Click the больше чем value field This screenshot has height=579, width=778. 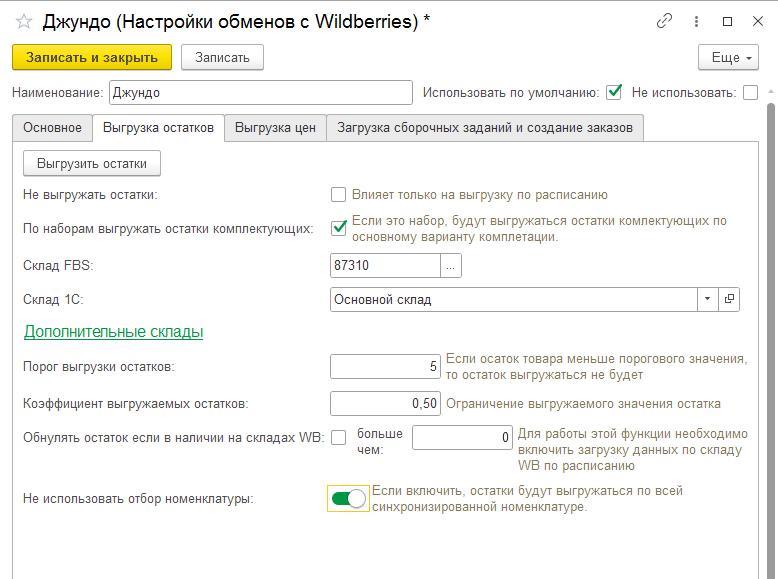click(x=462, y=438)
